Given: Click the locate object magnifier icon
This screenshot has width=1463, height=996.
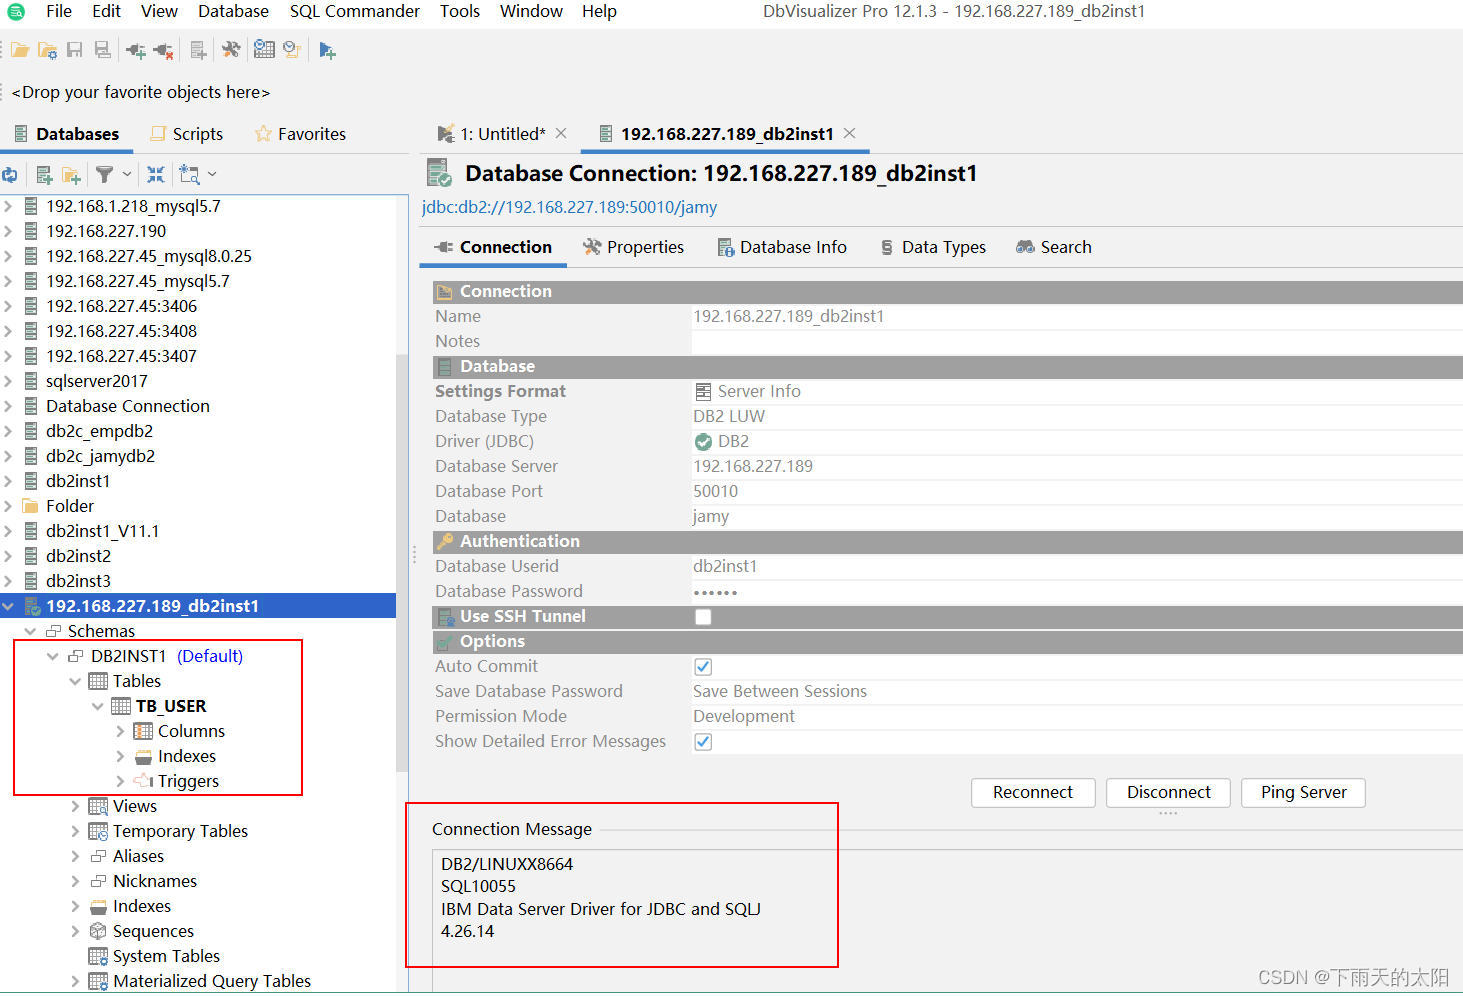Looking at the screenshot, I should pos(189,175).
